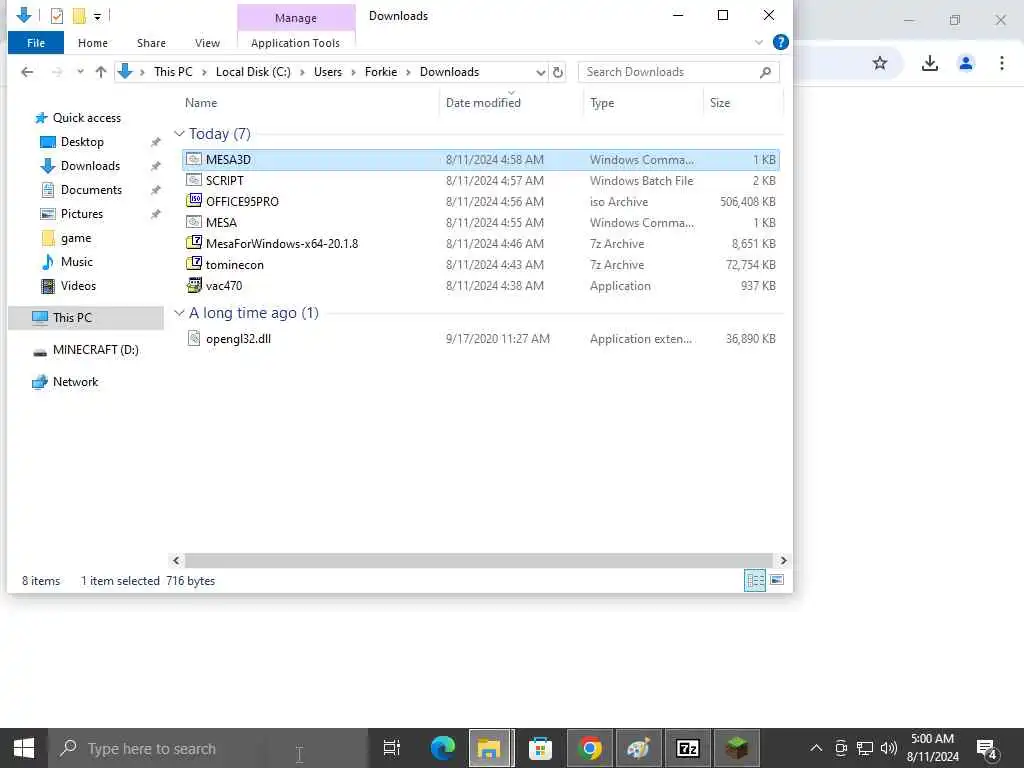Screen dimensions: 1024x768
Task: Open the MINECRAFT (D:) drive
Action: tap(95, 350)
